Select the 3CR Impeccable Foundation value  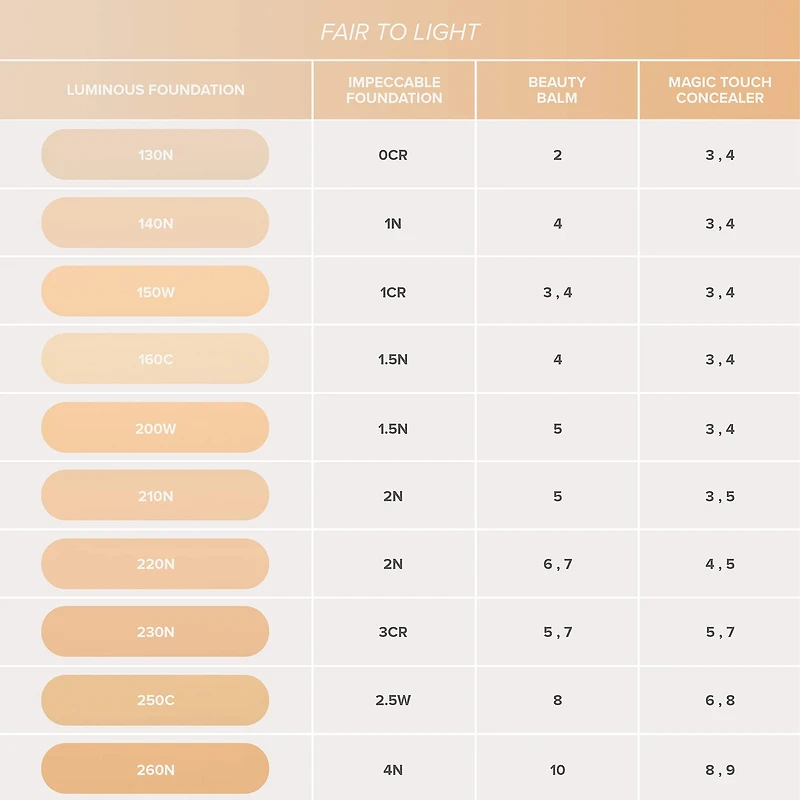[x=393, y=632]
